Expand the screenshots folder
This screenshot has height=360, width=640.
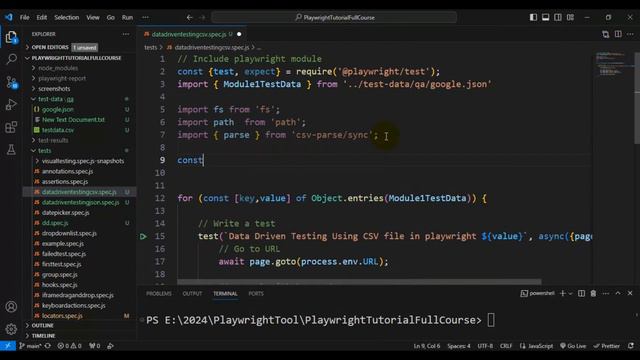click(x=54, y=89)
